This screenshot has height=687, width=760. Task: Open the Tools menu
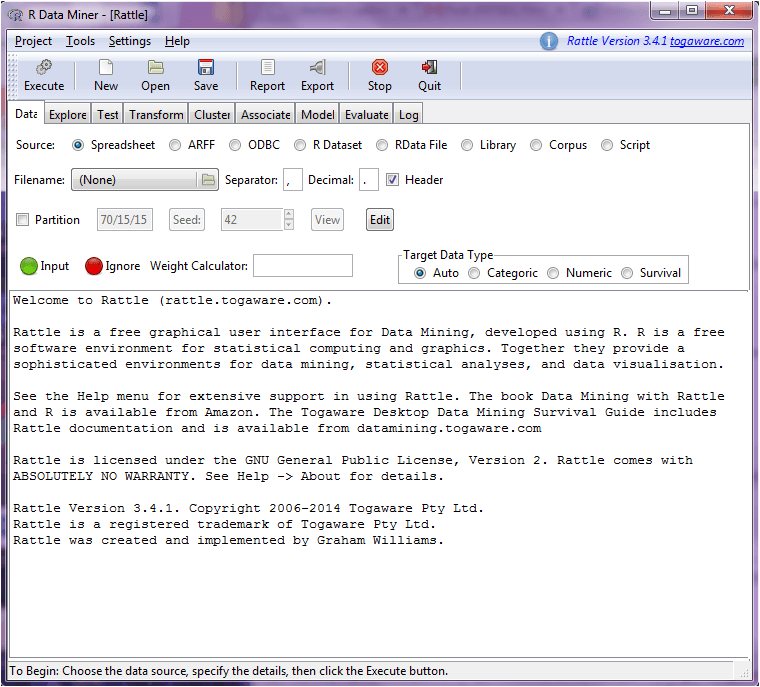[x=80, y=41]
